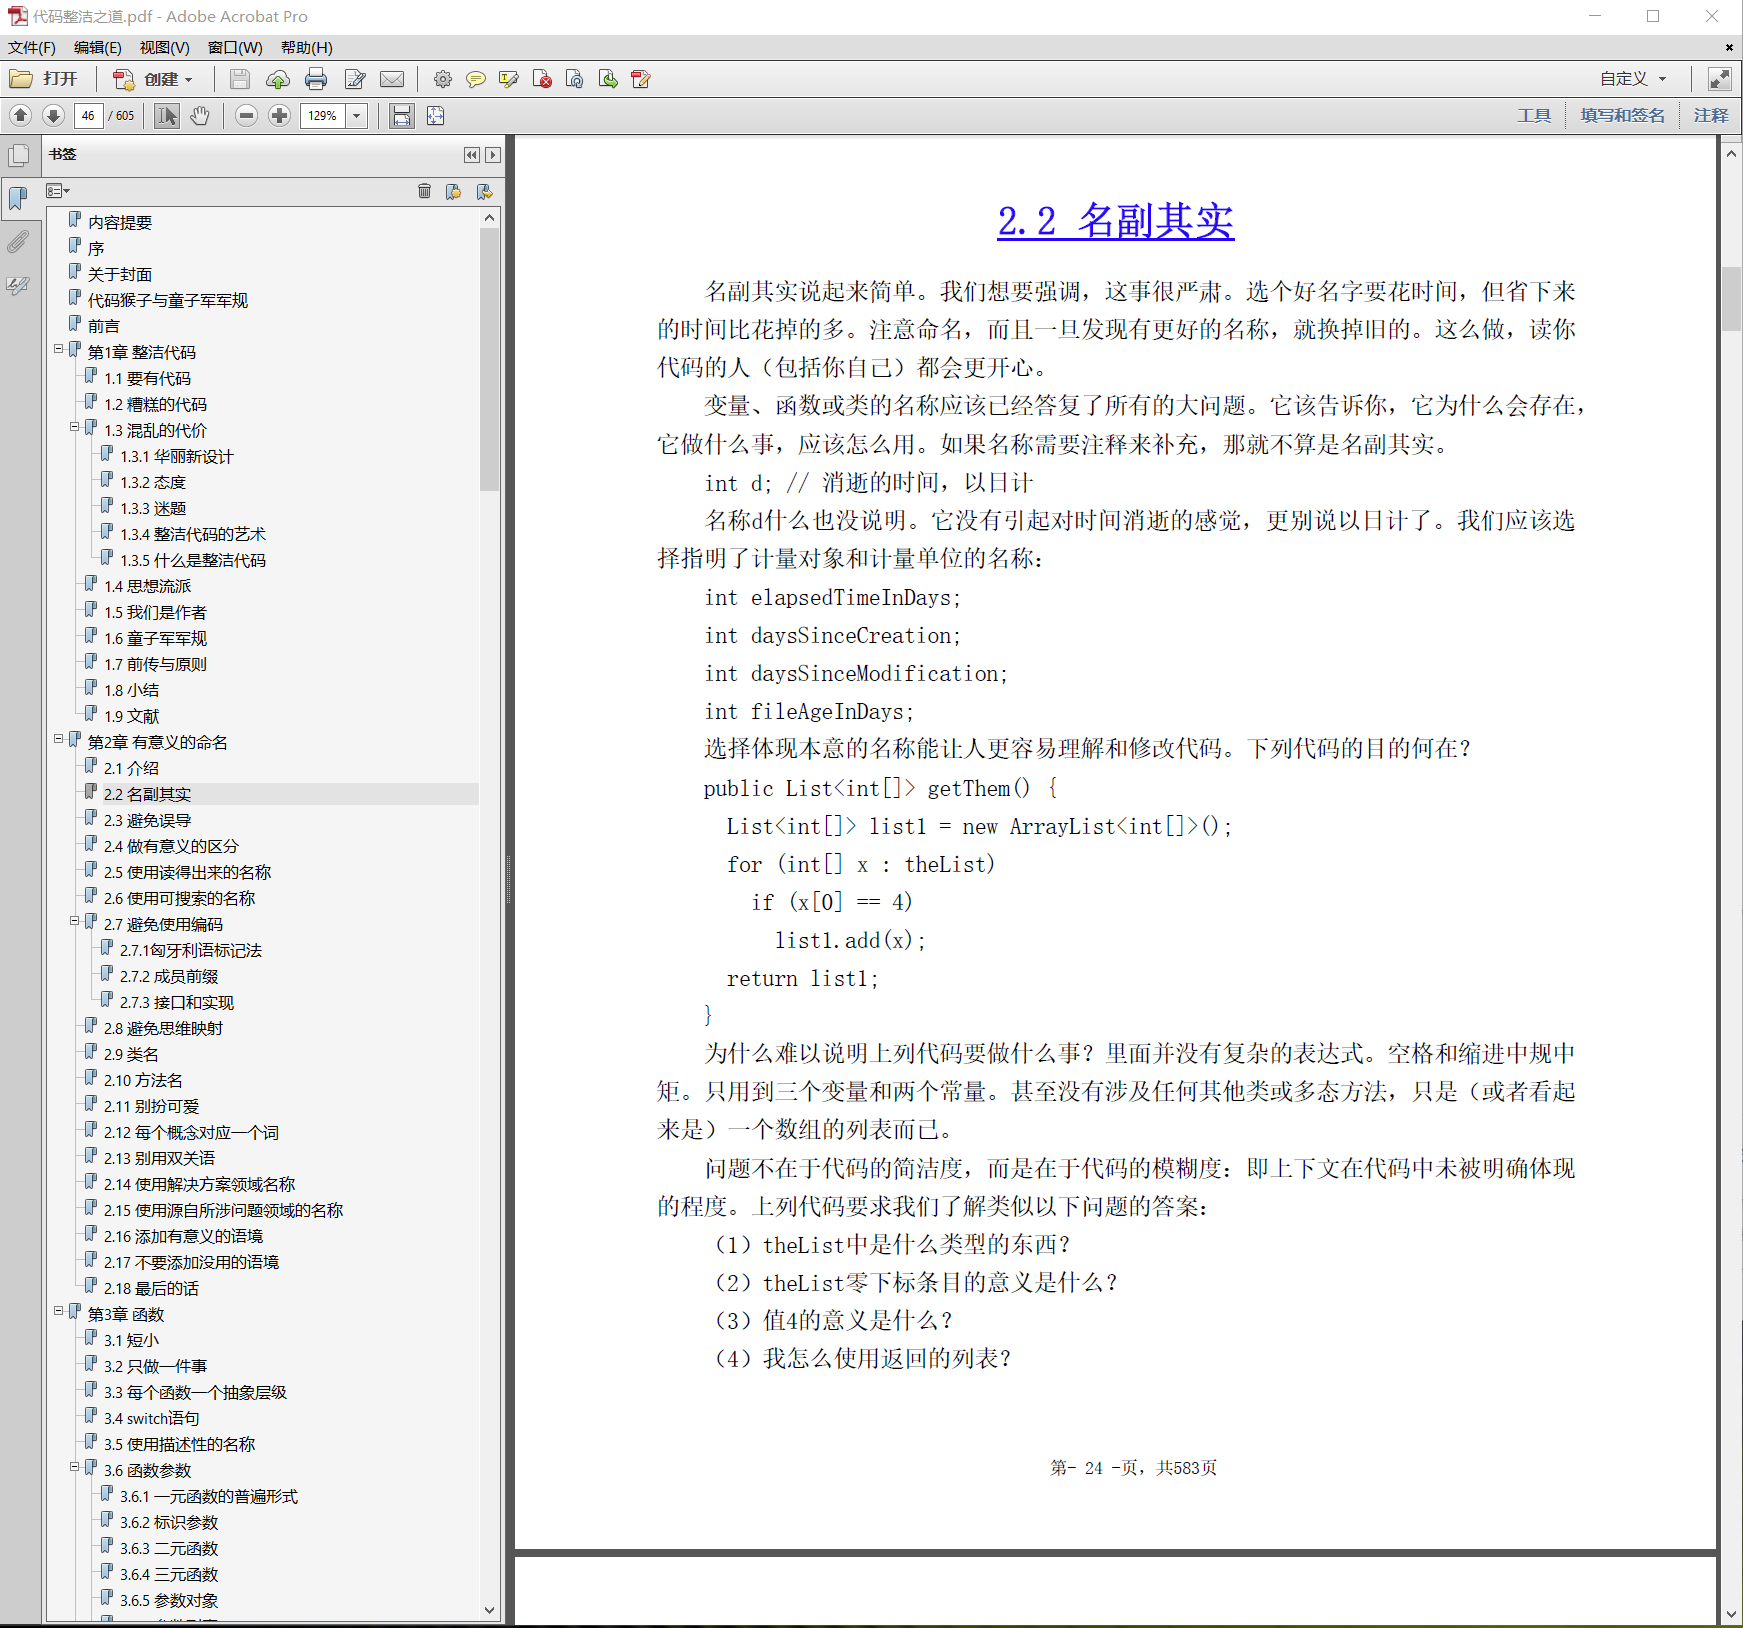
Task: Open the bookmark options menu
Action: (58, 191)
